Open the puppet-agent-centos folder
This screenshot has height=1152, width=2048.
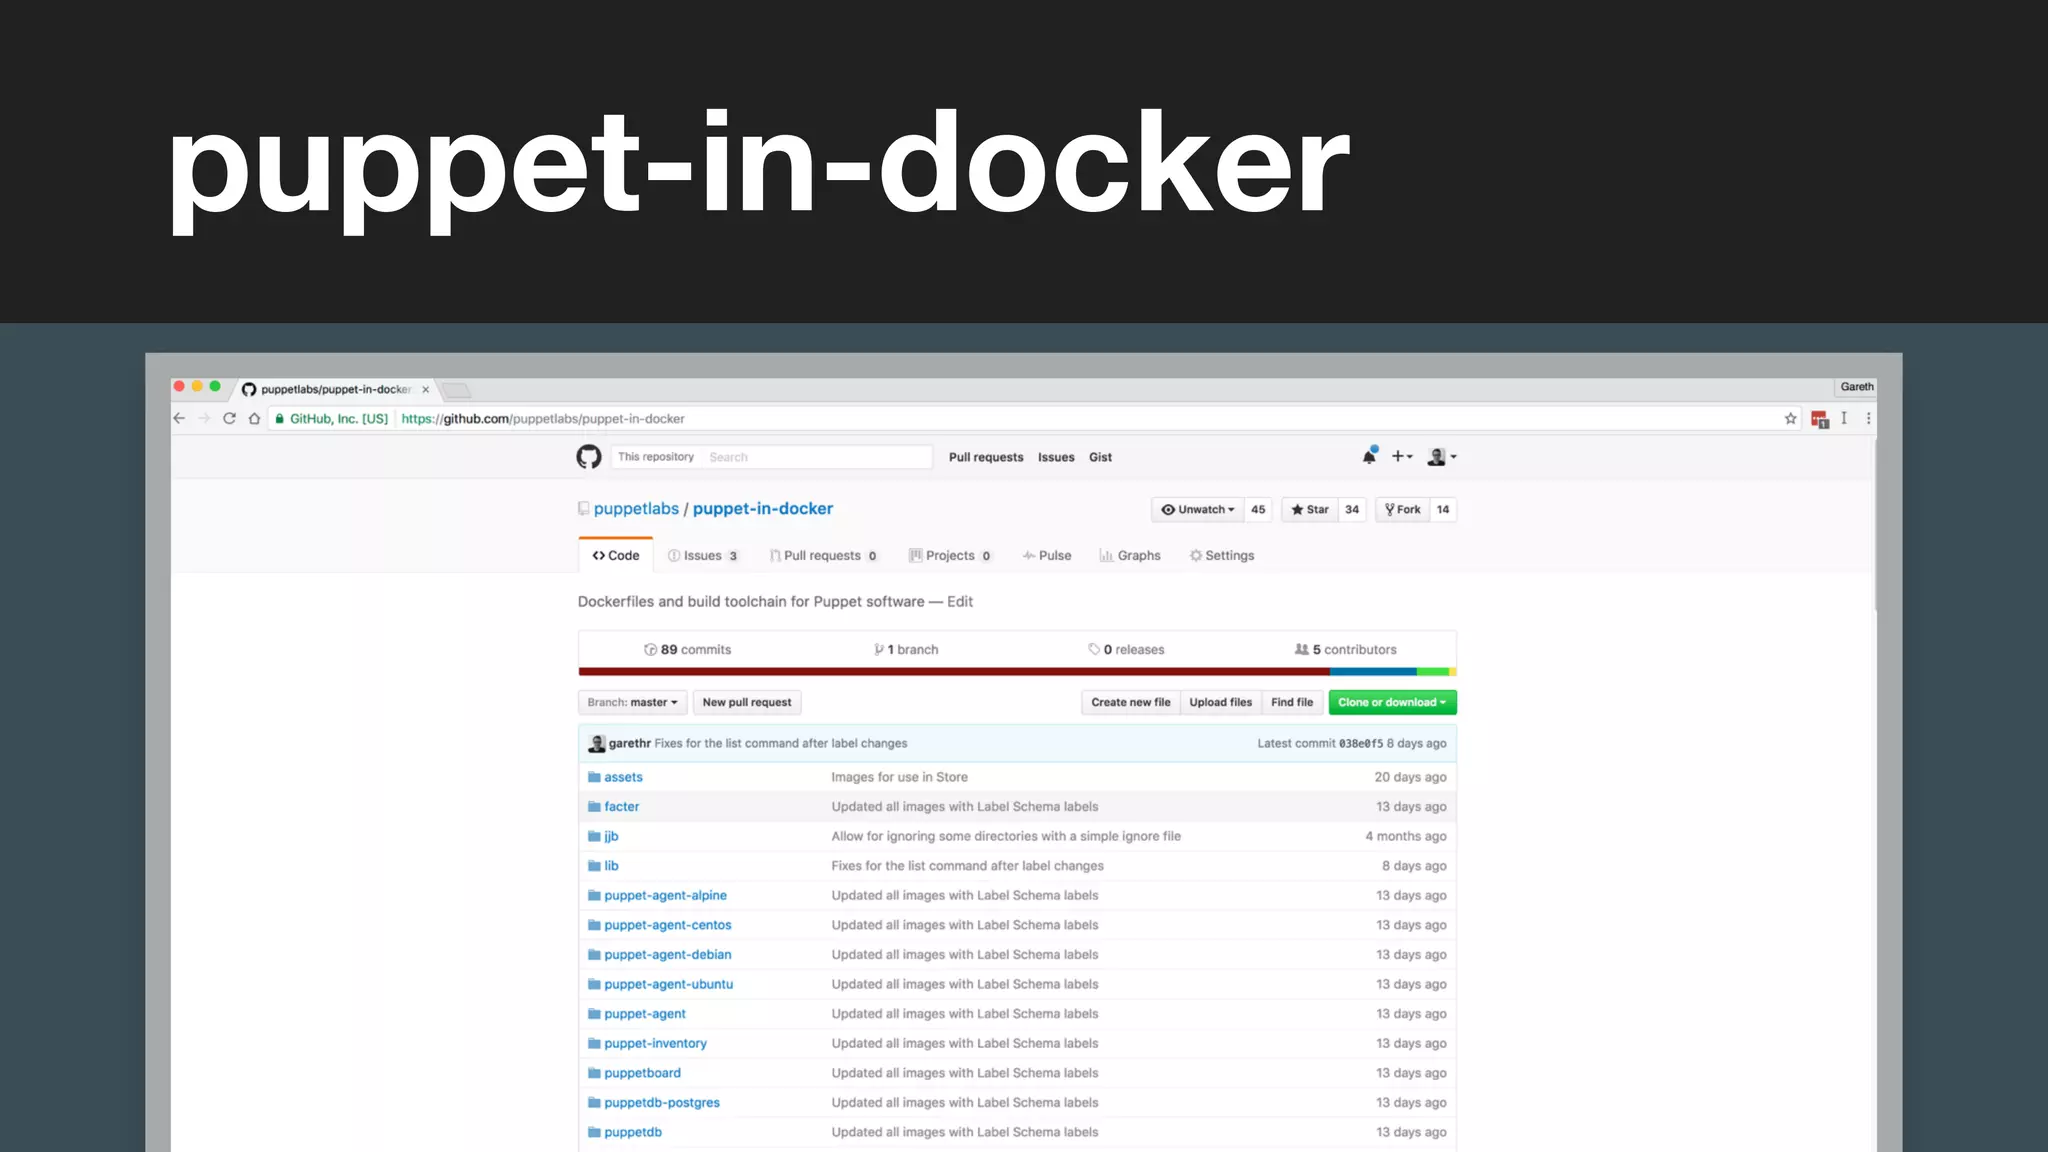click(x=668, y=925)
